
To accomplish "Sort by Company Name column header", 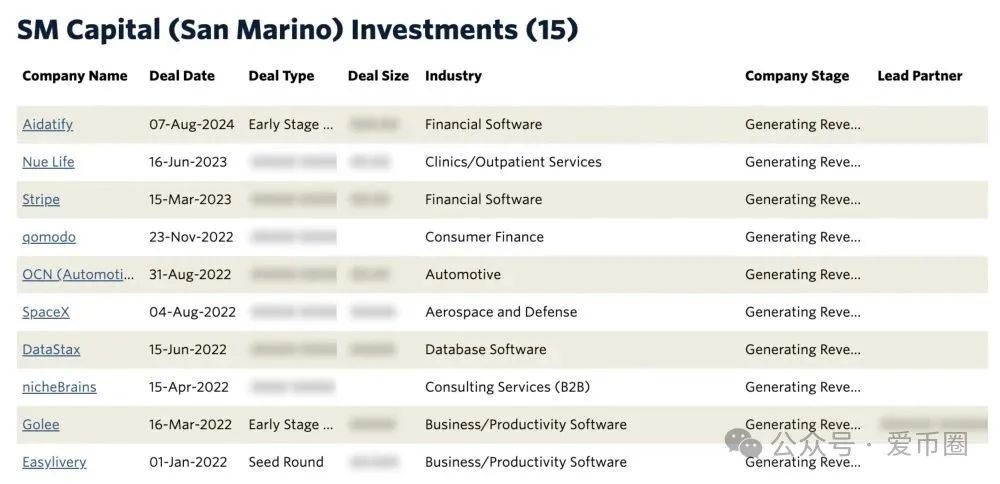I will tap(75, 76).
